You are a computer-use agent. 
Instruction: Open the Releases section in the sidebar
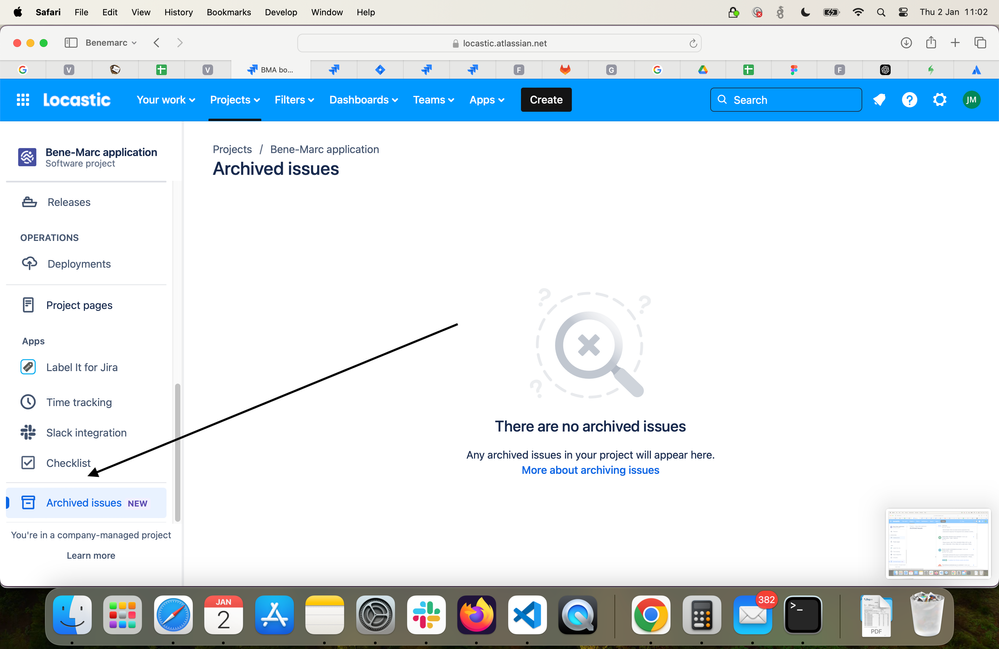[x=68, y=201]
